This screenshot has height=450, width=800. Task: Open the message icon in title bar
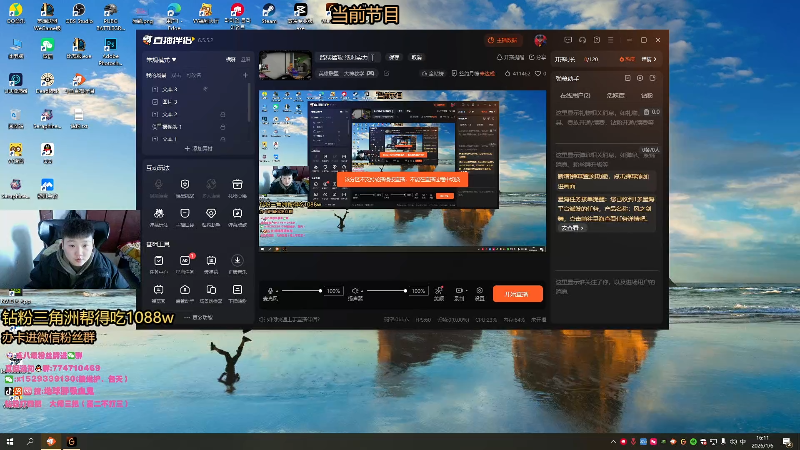point(568,40)
